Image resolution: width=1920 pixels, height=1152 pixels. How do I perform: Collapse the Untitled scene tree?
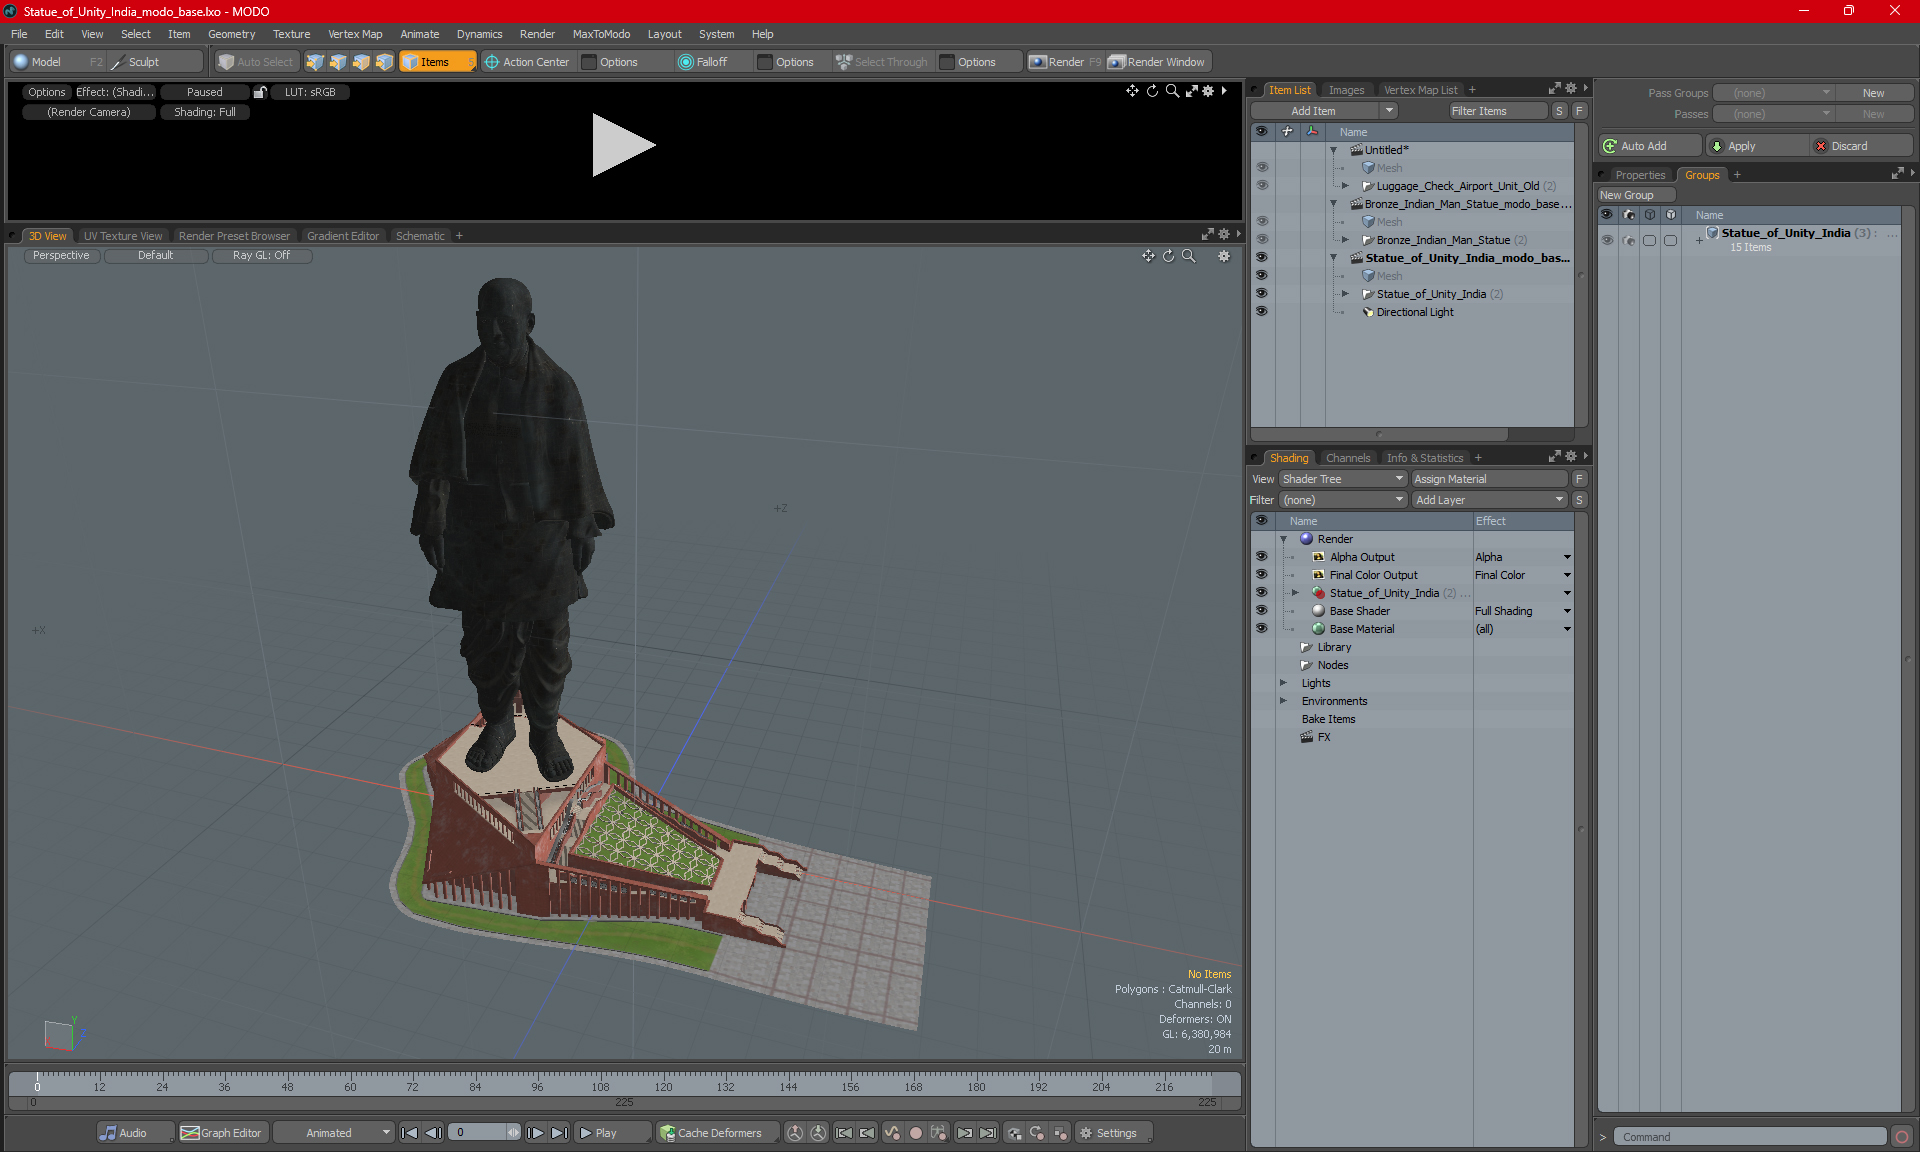(1334, 150)
